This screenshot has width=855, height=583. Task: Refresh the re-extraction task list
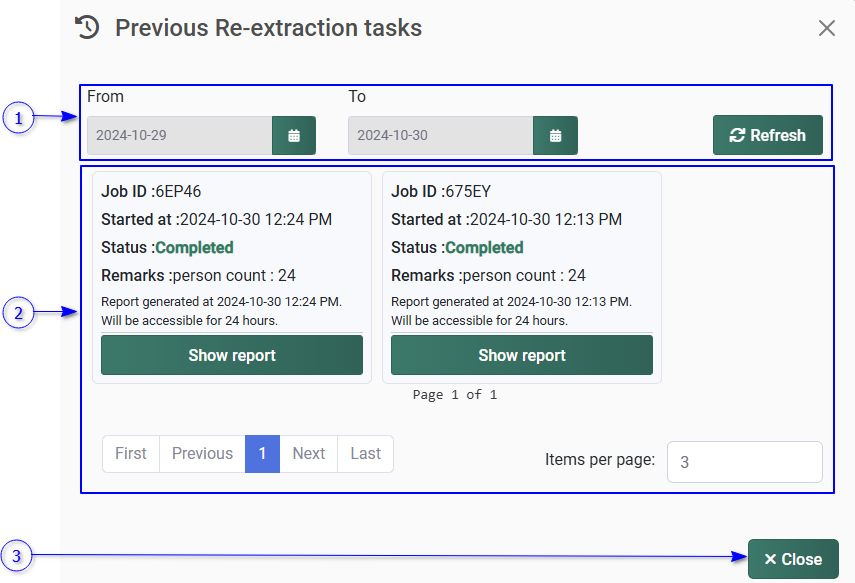pyautogui.click(x=767, y=136)
